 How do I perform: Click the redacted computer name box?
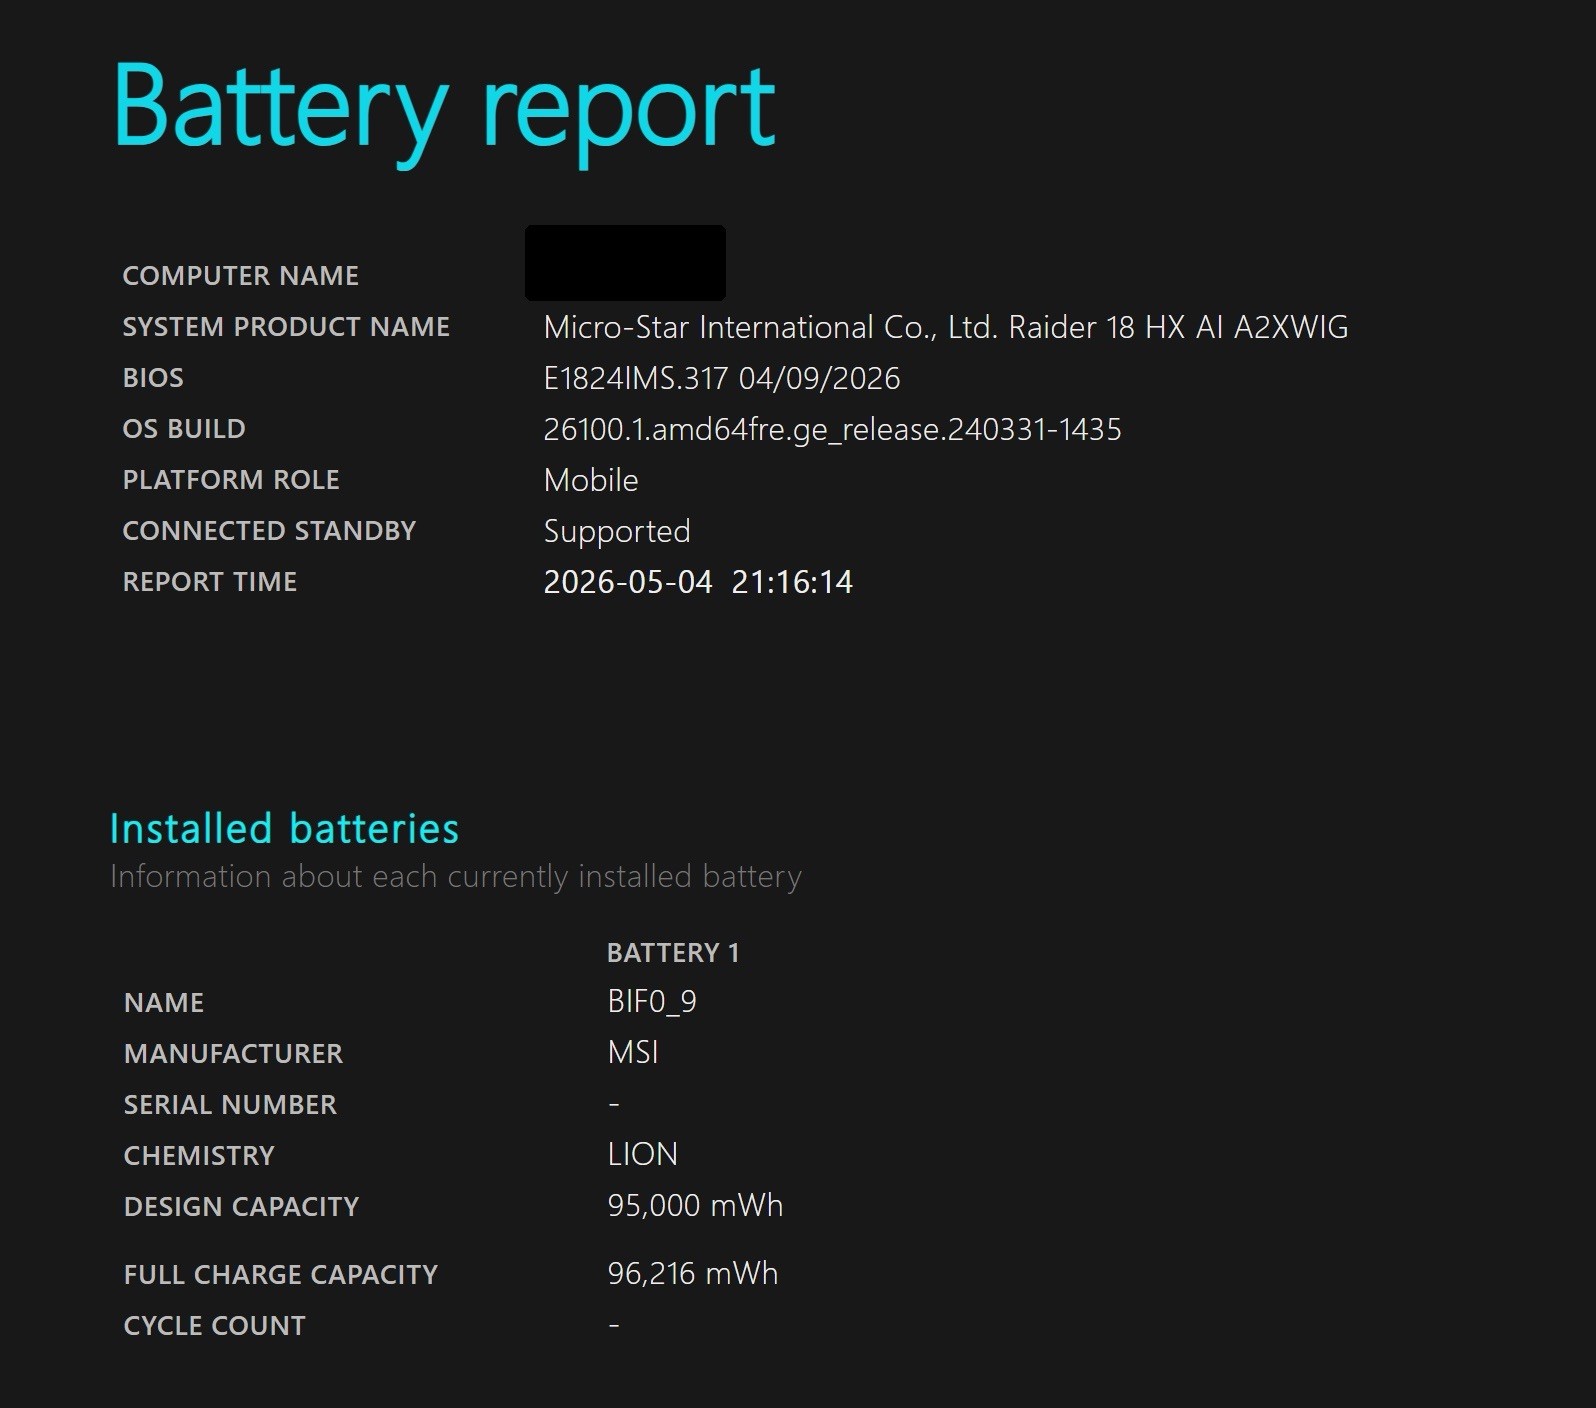tap(625, 263)
